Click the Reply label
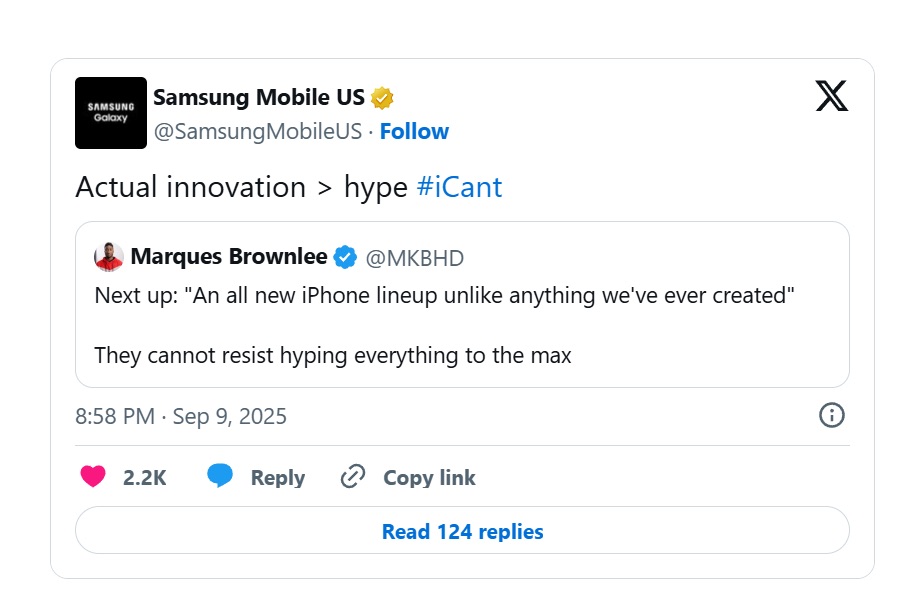The image size is (901, 609). 278,477
